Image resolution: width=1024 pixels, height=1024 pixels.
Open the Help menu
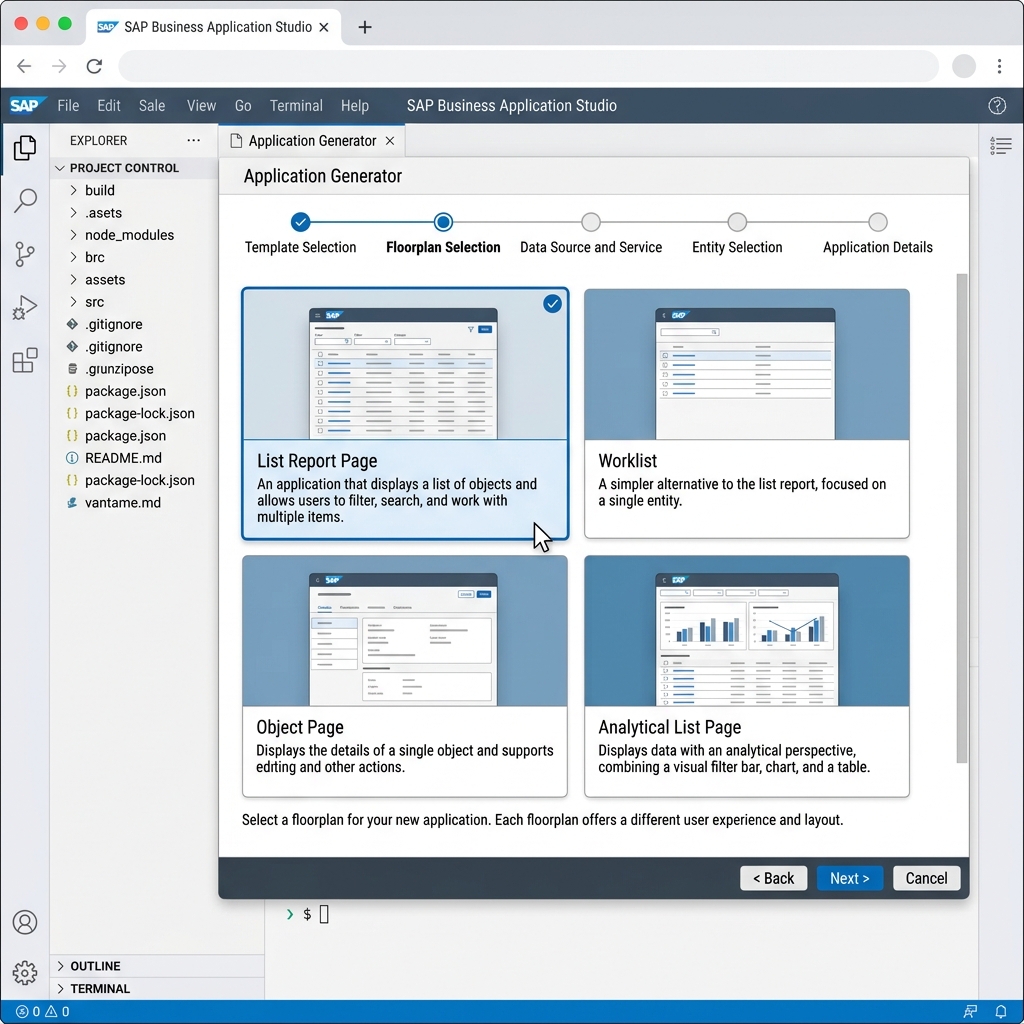[355, 105]
